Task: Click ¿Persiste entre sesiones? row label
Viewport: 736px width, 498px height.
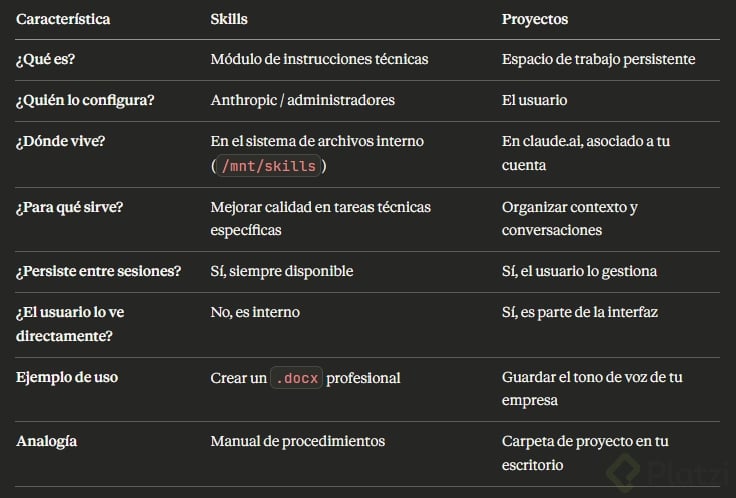Action: pos(98,271)
